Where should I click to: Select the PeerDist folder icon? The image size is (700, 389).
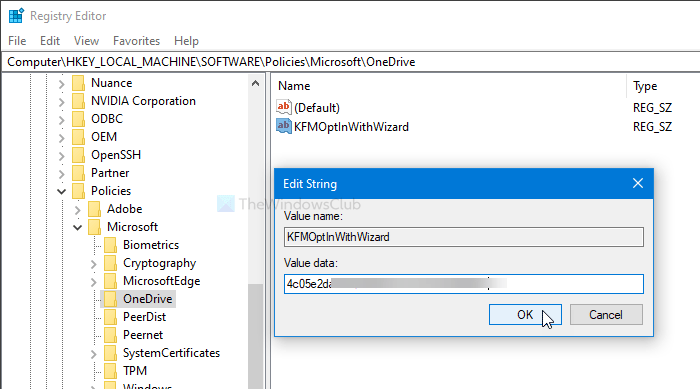[110, 317]
